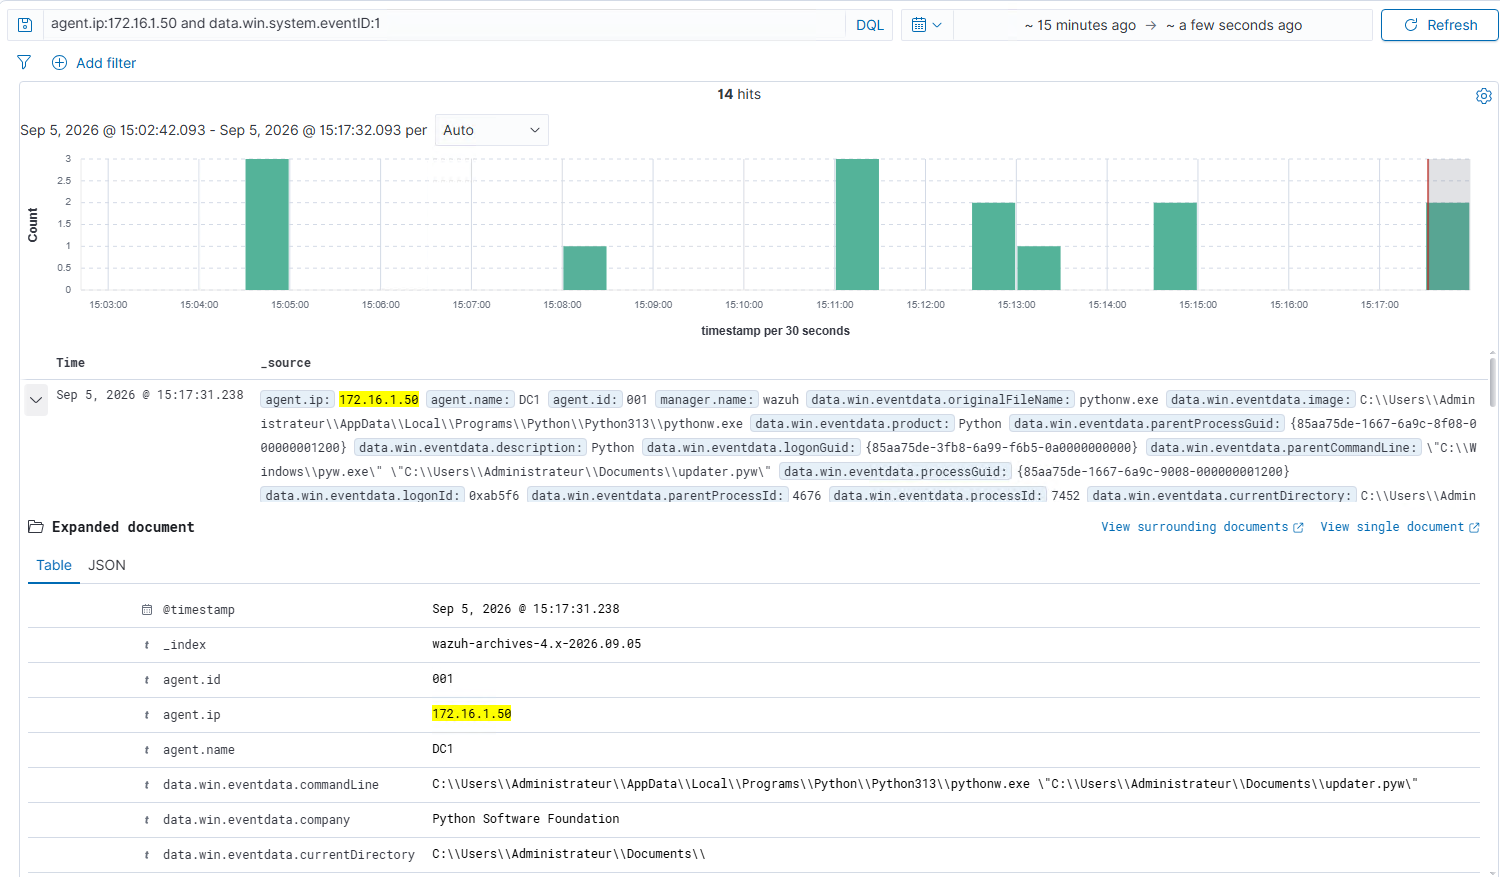Click the _index field row name
This screenshot has width=1500, height=877.
pos(184,645)
